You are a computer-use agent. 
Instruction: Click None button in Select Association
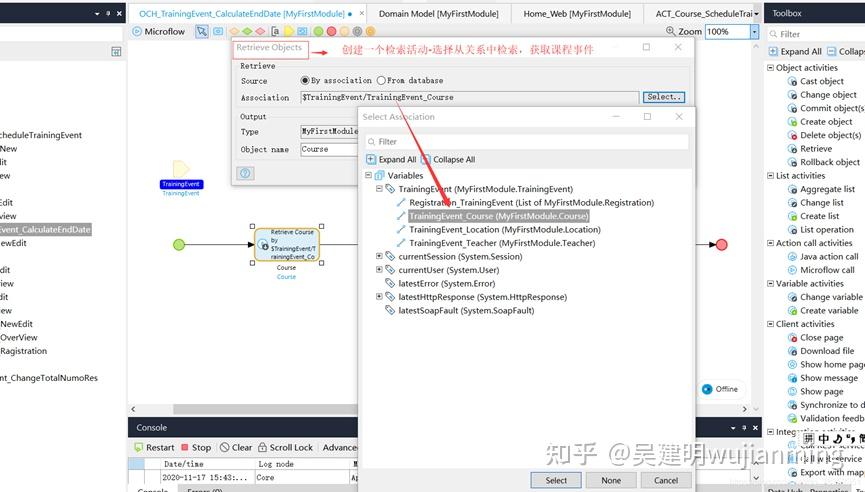click(611, 480)
